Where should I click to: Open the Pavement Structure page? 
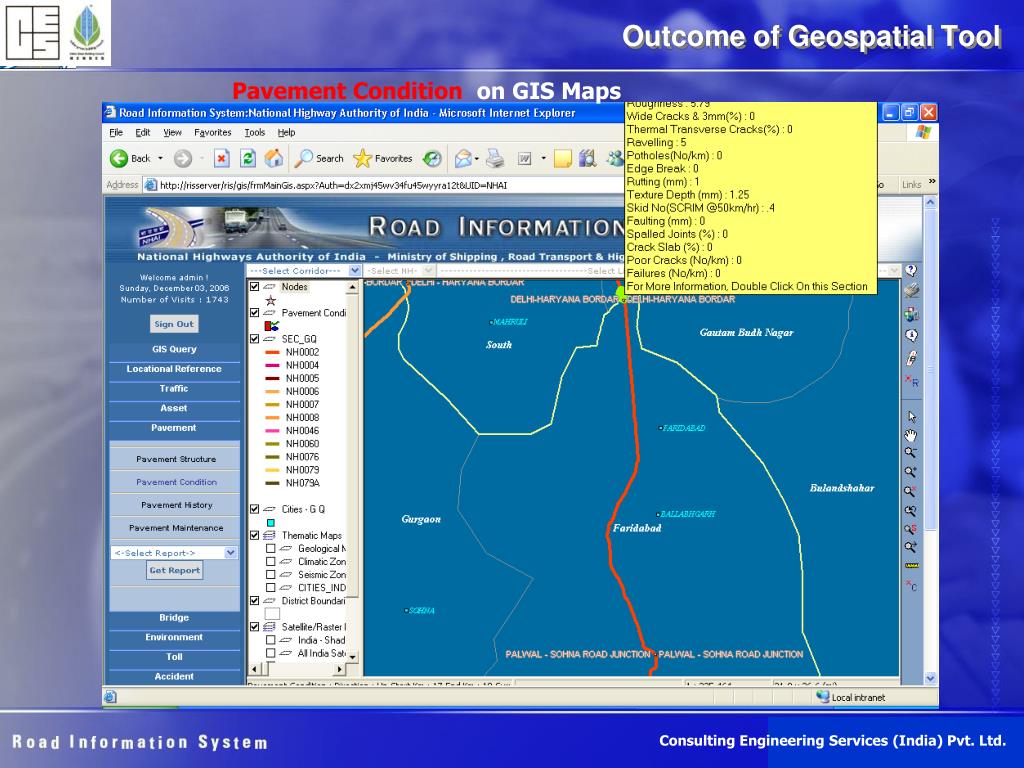176,459
